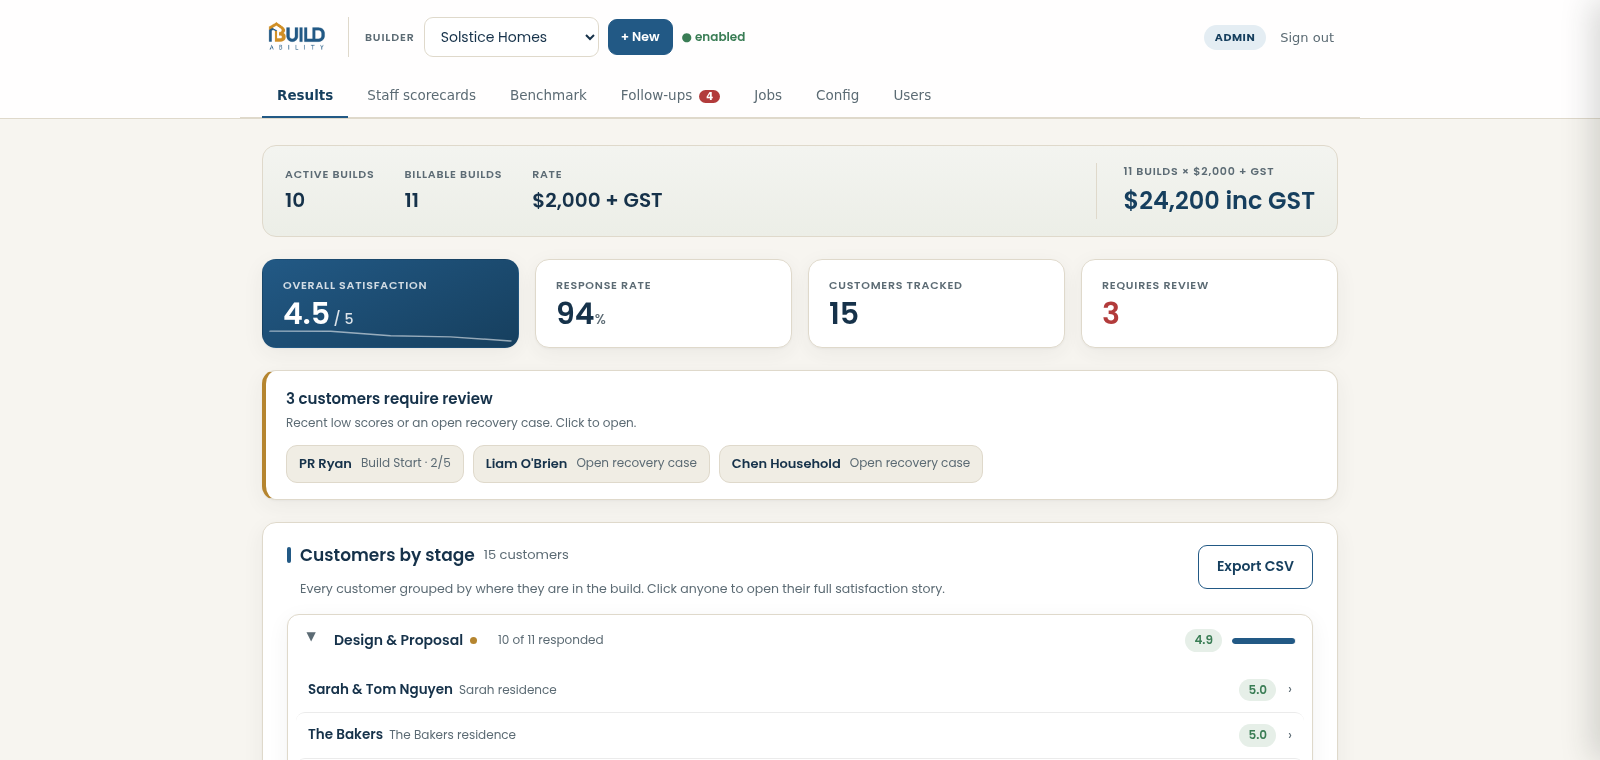1600x760 pixels.
Task: Open the Overall Satisfaction 4.5 card
Action: click(390, 303)
